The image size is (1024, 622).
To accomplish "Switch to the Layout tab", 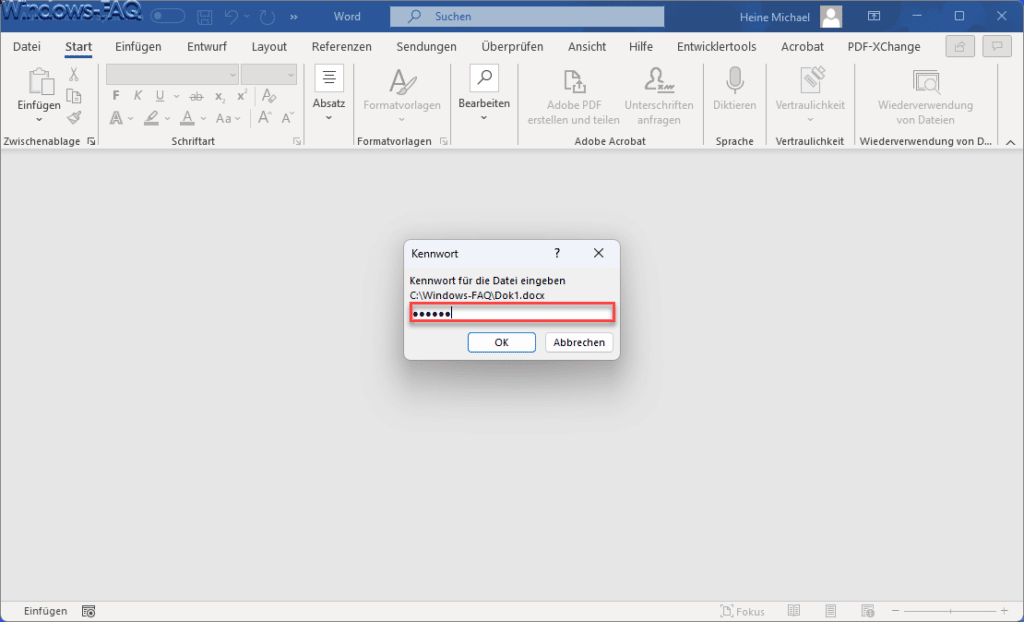I will [269, 46].
